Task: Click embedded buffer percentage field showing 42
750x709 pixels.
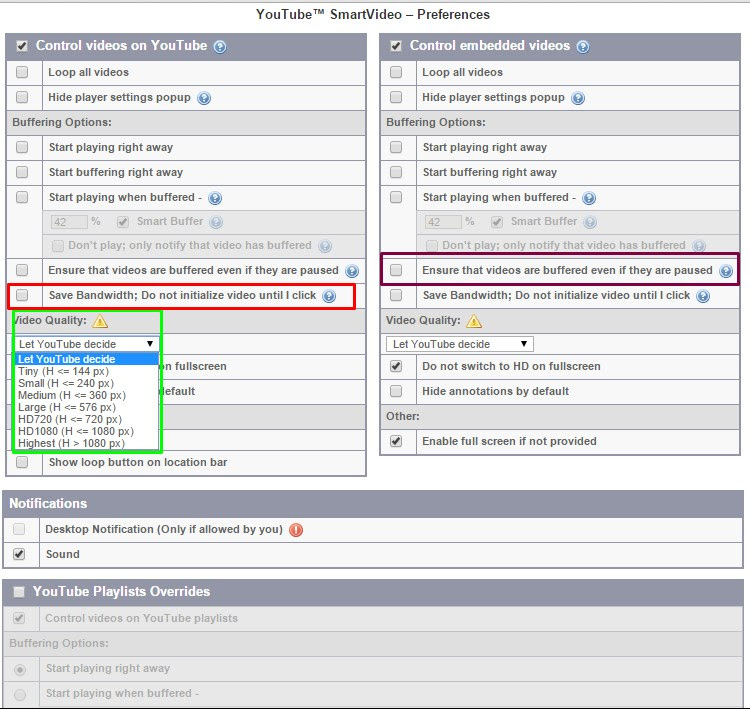Action: [443, 222]
